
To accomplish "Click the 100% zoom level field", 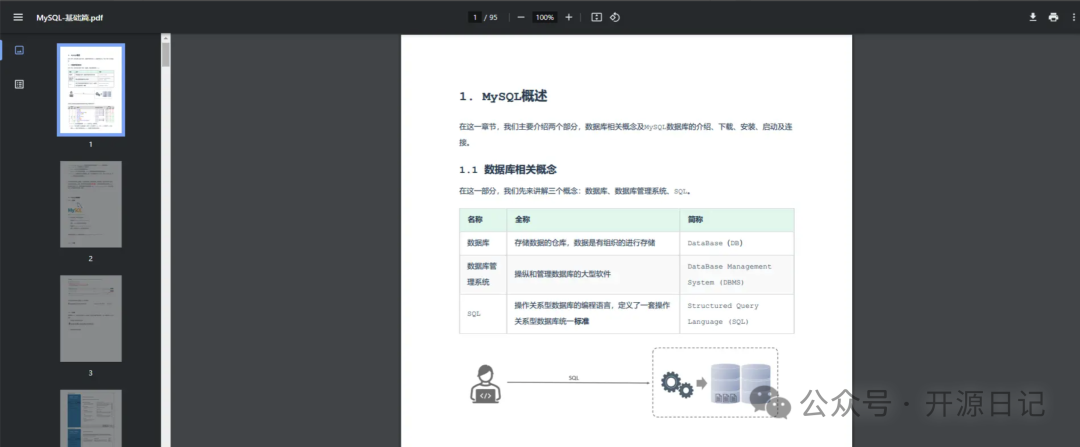I will point(545,17).
